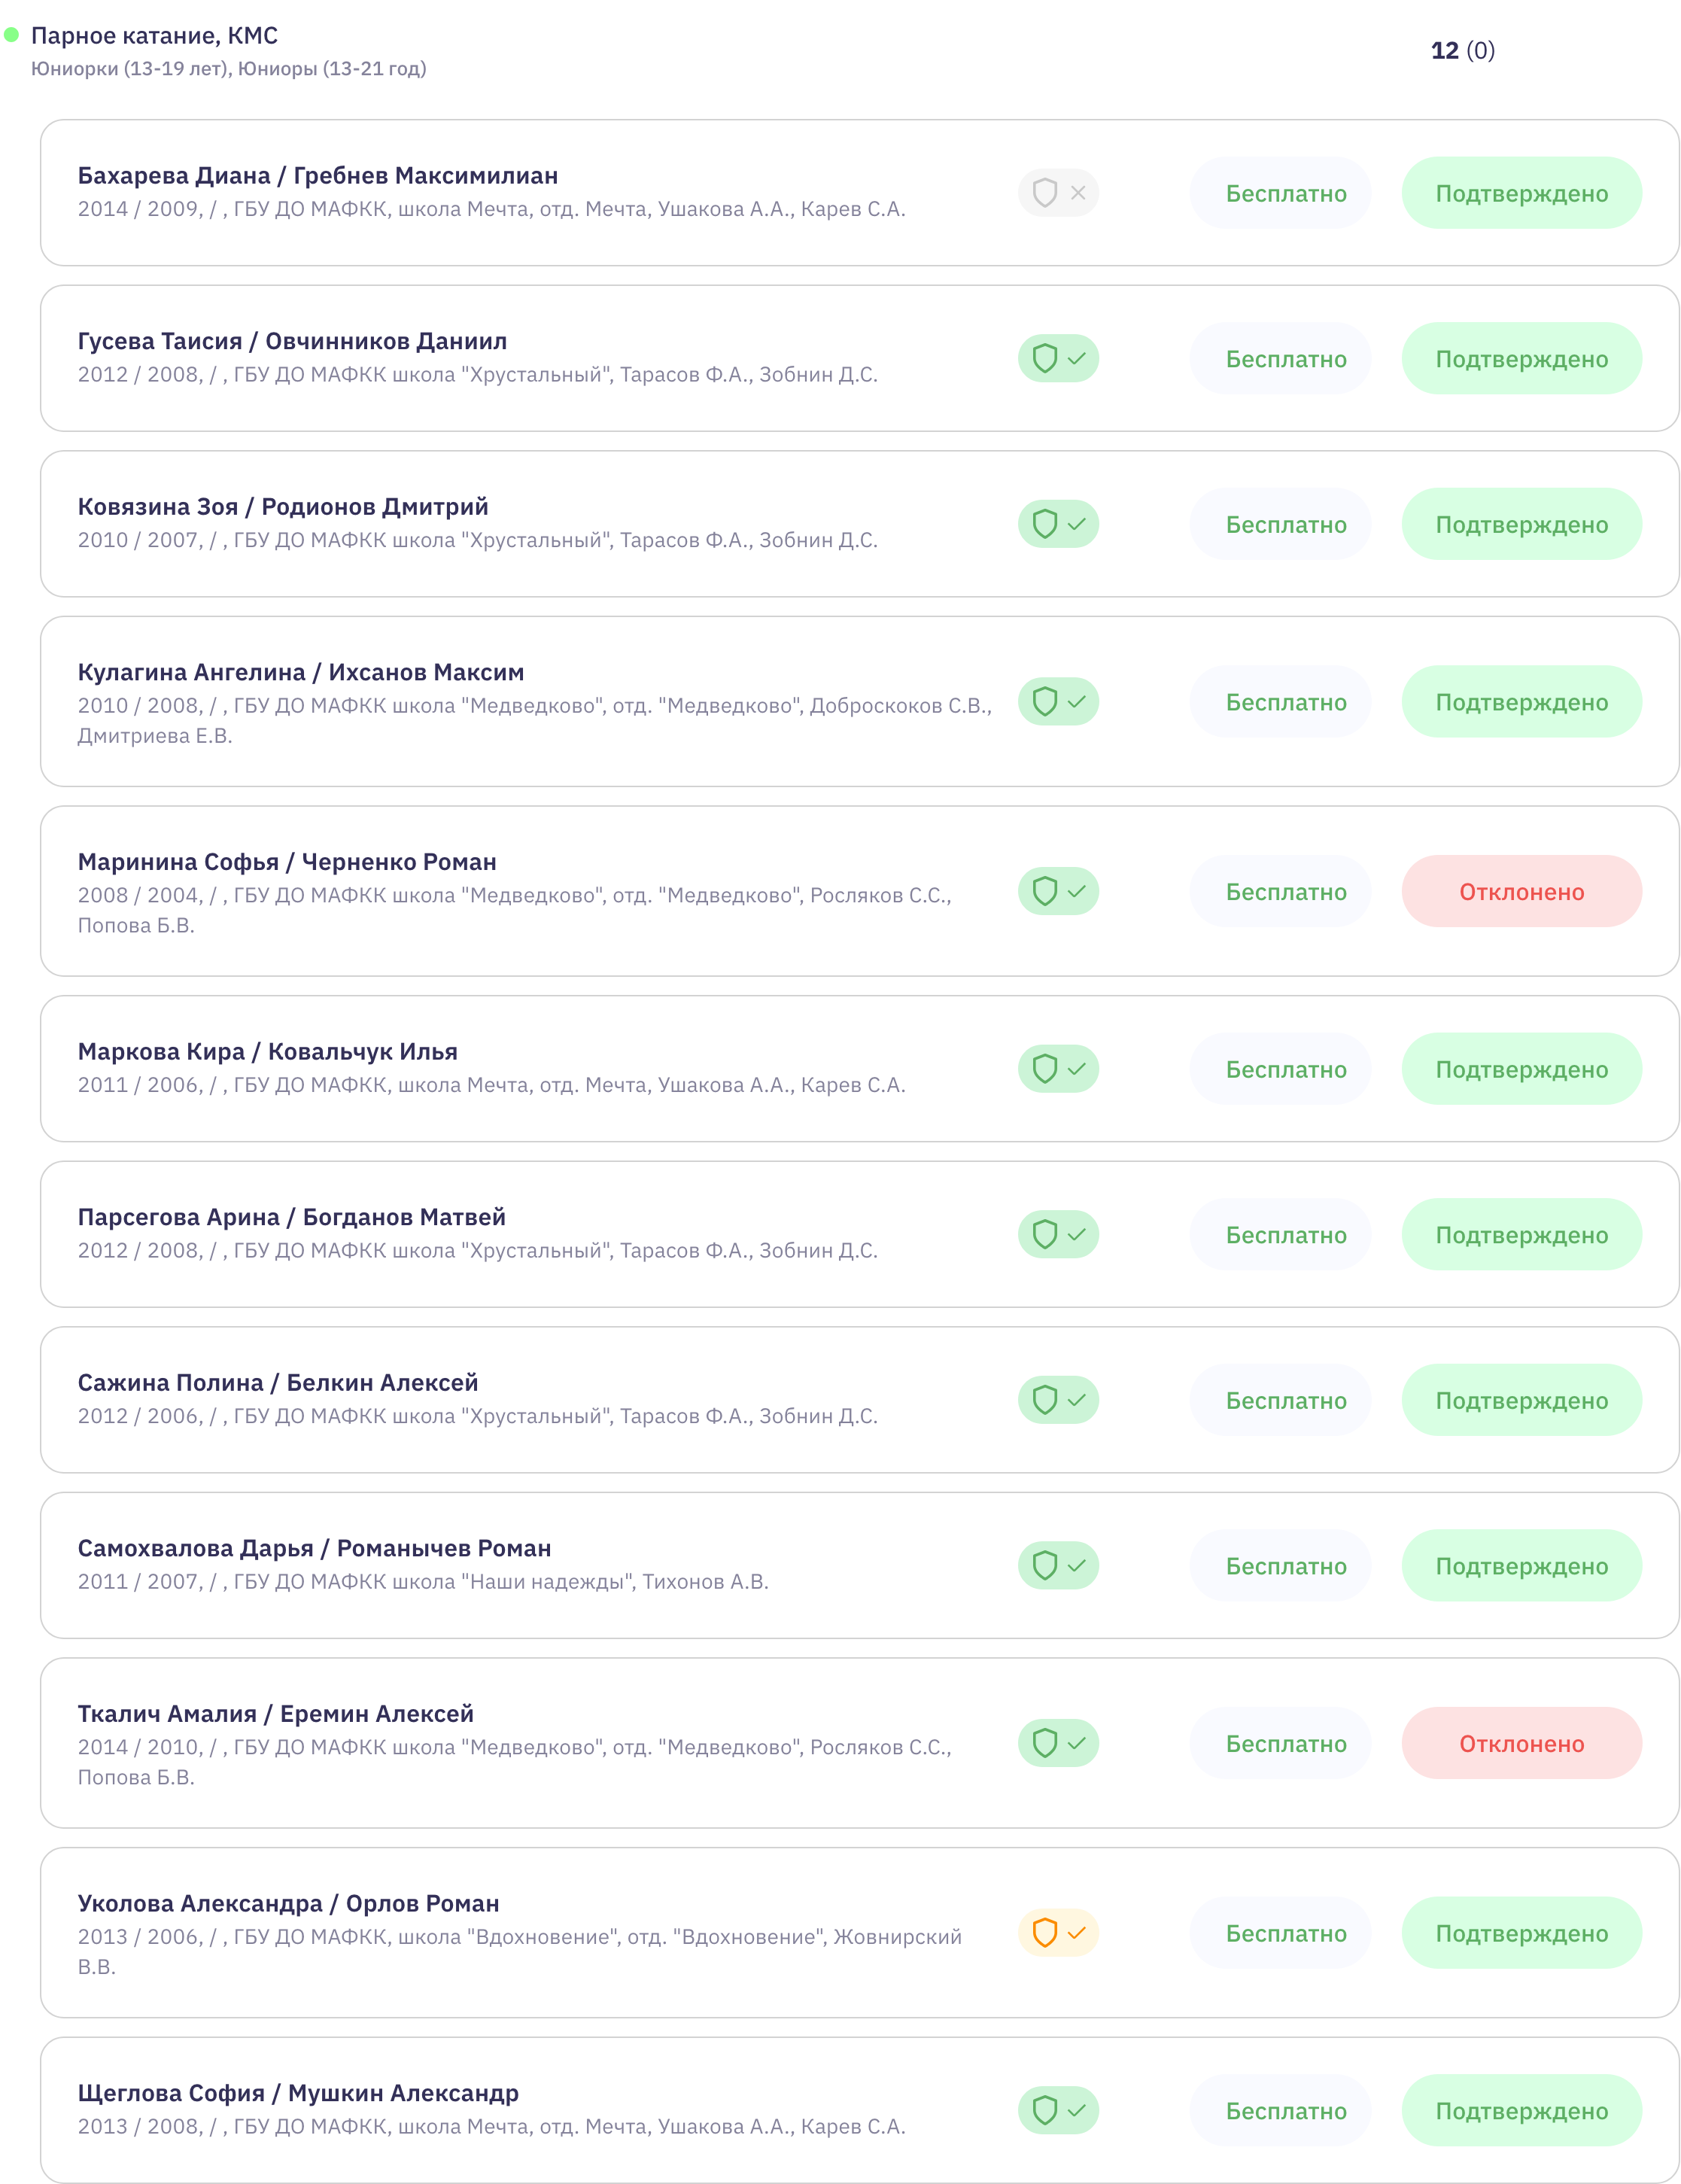Click Подтверждено status for Бахарева Диана
The width and height of the screenshot is (1681, 2184).
1521,193
